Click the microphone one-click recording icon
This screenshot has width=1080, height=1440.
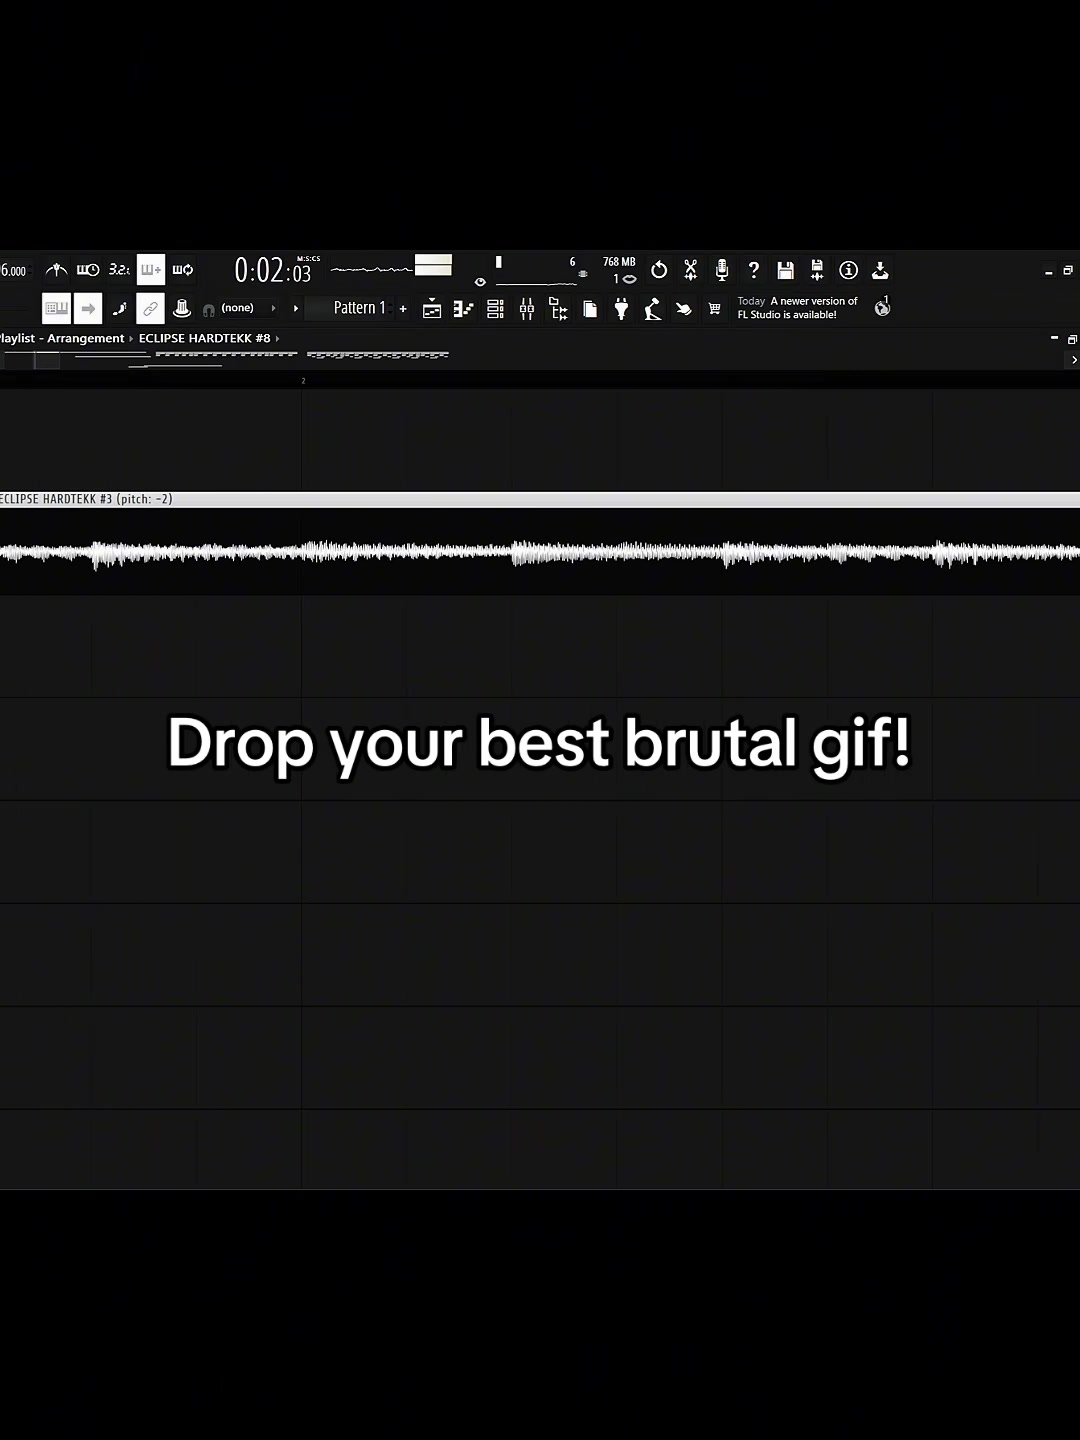(x=722, y=270)
